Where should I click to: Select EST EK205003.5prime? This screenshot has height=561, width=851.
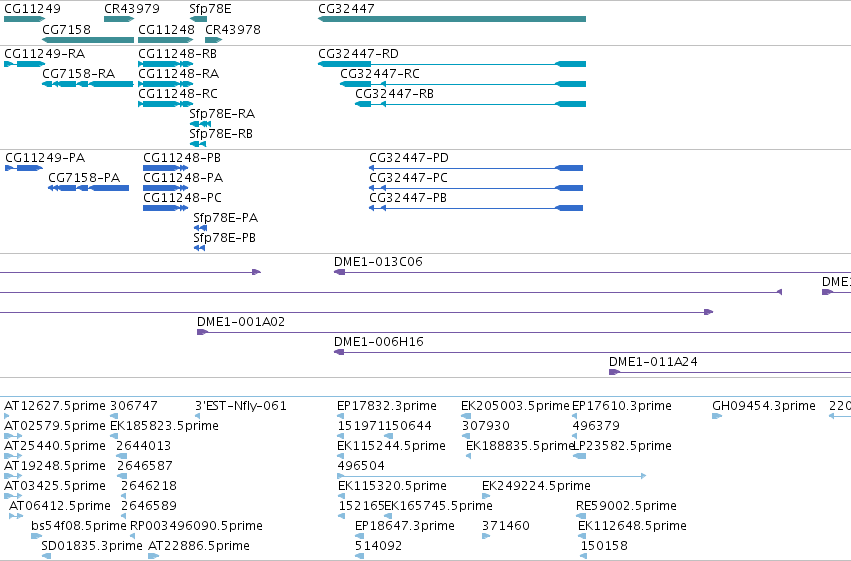[x=466, y=416]
